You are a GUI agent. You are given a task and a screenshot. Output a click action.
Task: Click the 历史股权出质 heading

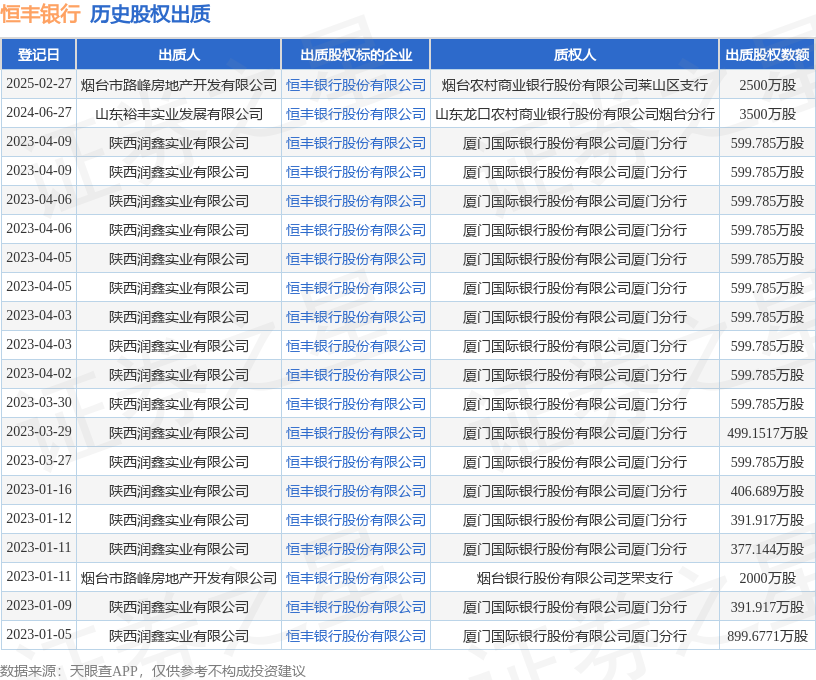150,14
